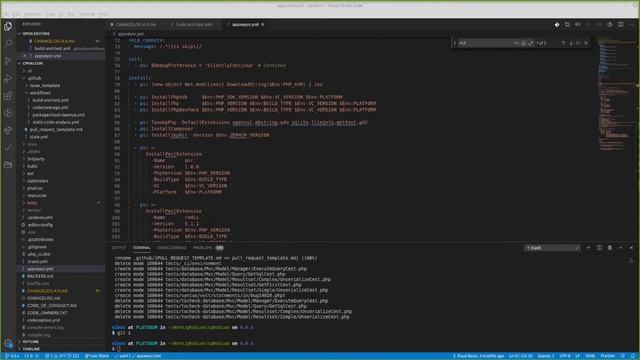Collapse the OPEN EDITORS section
The width and height of the screenshot is (640, 360).
(36, 33)
